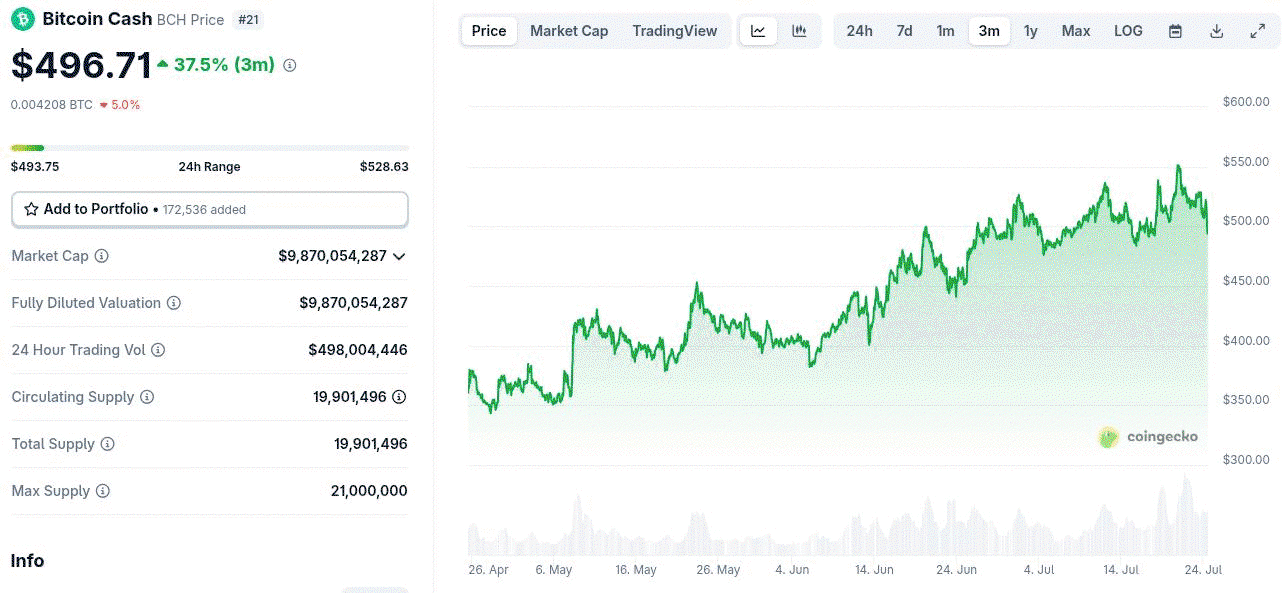Image resolution: width=1284 pixels, height=593 pixels.
Task: Set chart range to 7d
Action: pos(904,31)
